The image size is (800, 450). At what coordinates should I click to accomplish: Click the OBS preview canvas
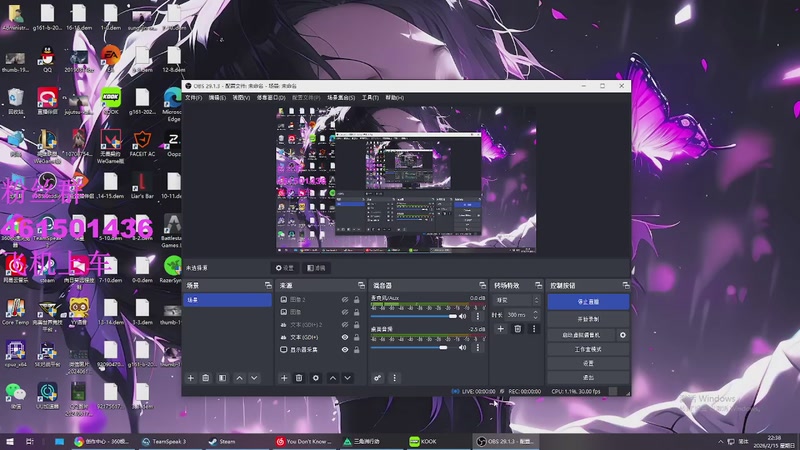[406, 180]
